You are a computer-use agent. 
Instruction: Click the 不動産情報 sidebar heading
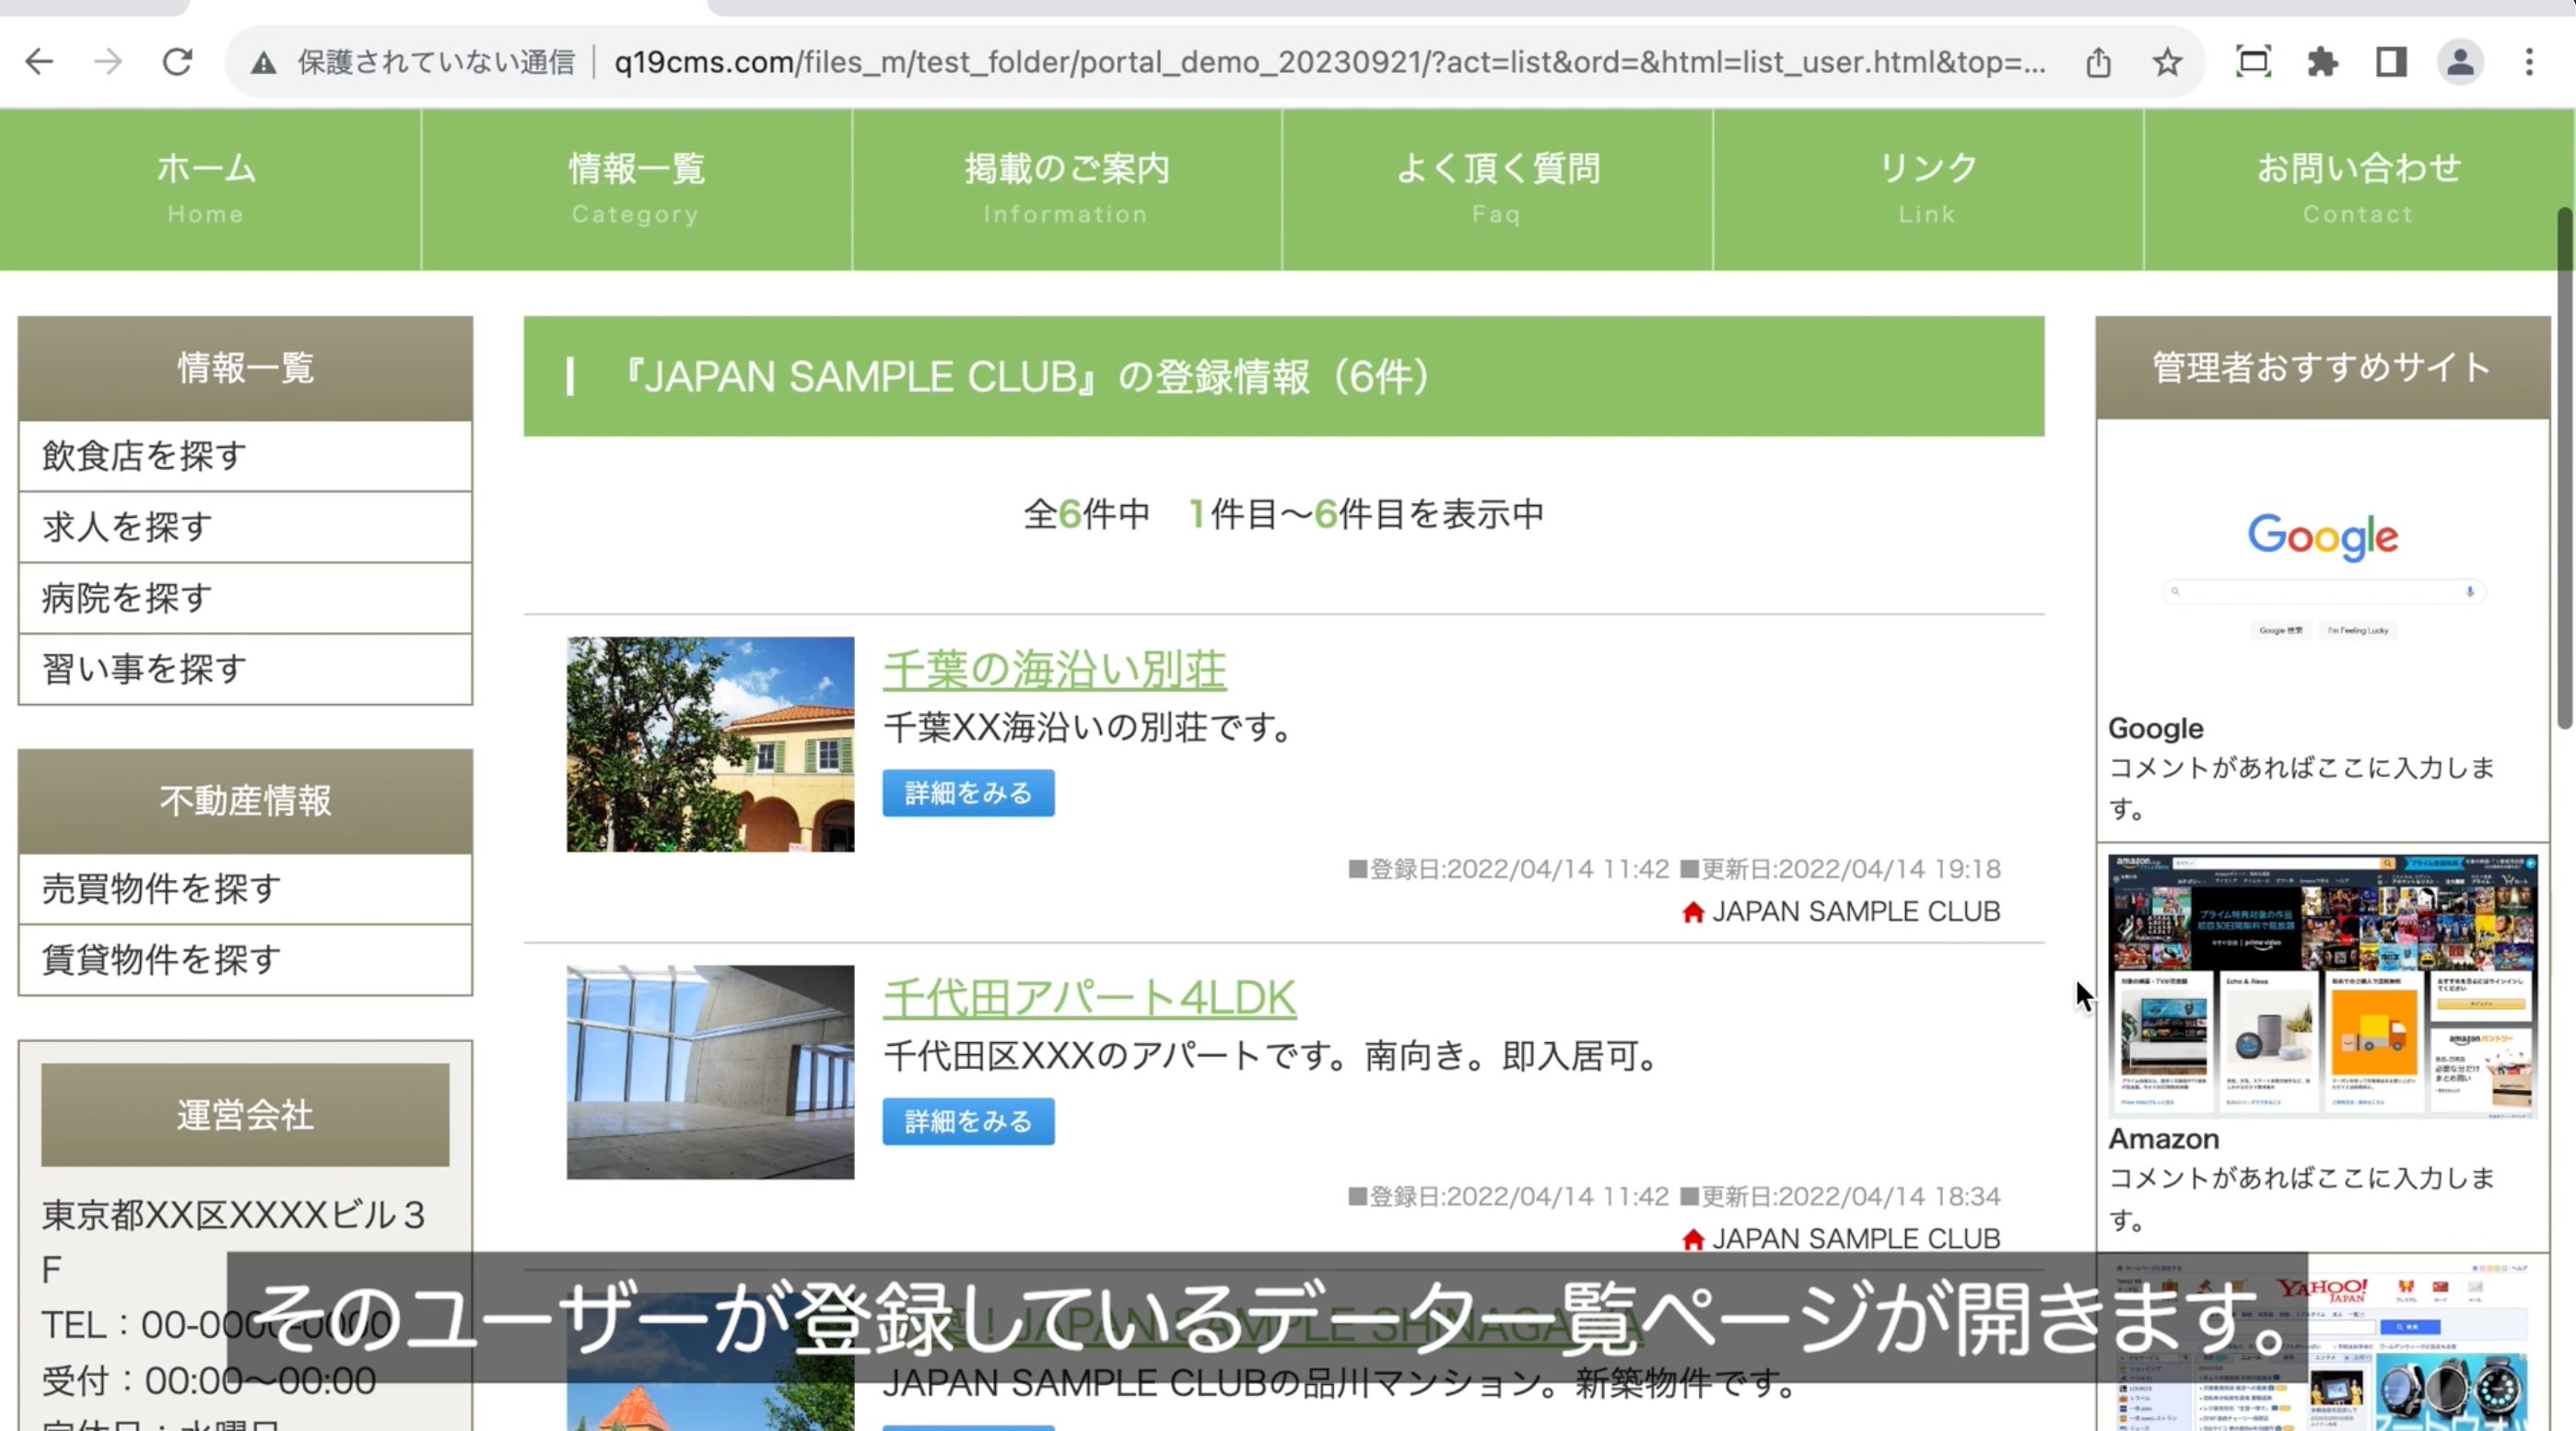pos(245,801)
